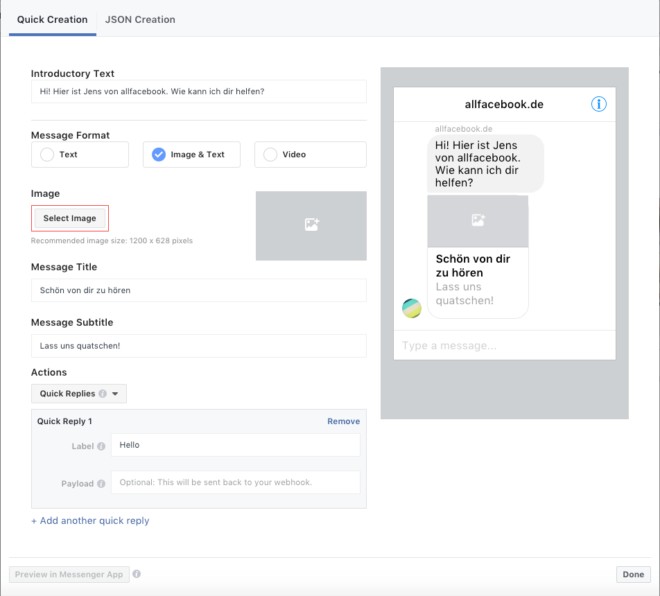660x596 pixels.
Task: Click 'Lass uns quatschen!' preview subtitle
Action: (x=465, y=294)
